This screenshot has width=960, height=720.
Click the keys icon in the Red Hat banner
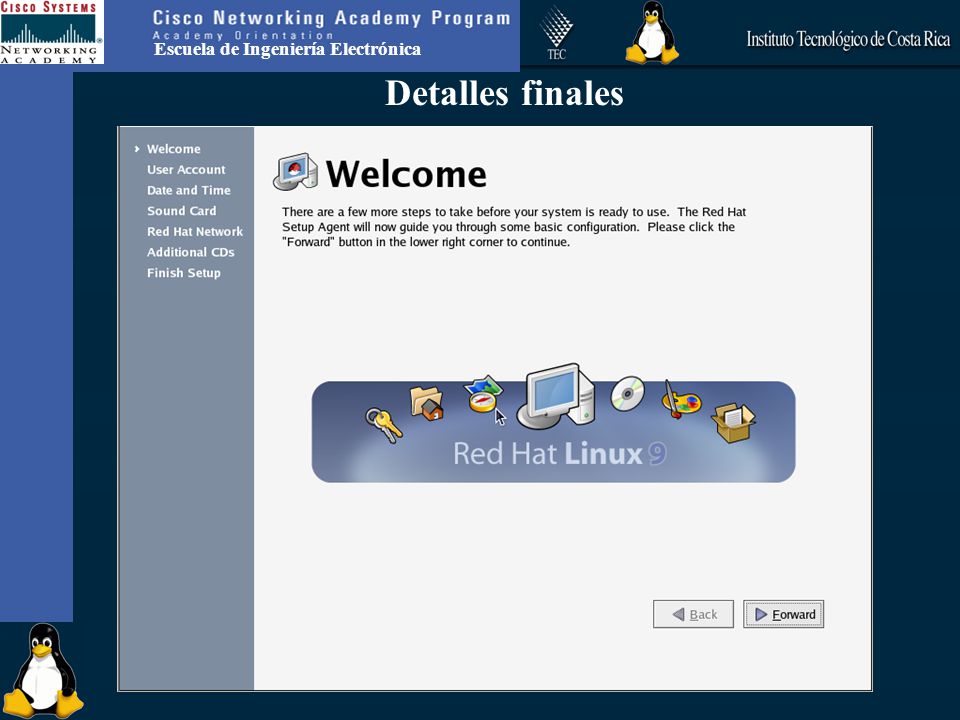384,425
